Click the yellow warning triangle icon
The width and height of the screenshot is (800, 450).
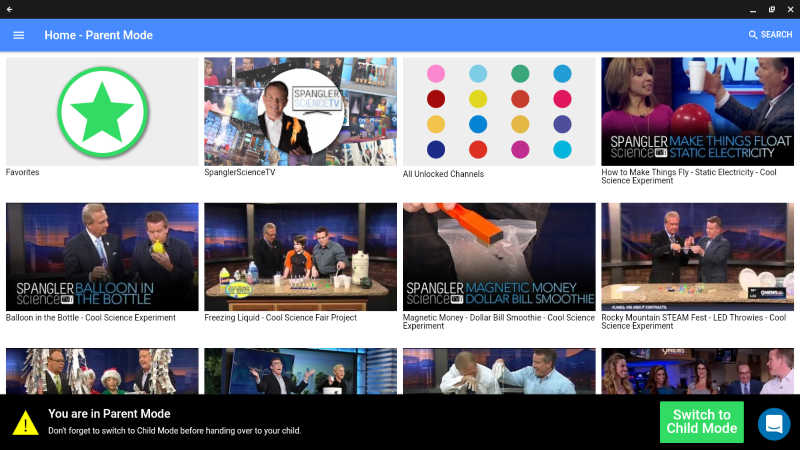point(25,423)
